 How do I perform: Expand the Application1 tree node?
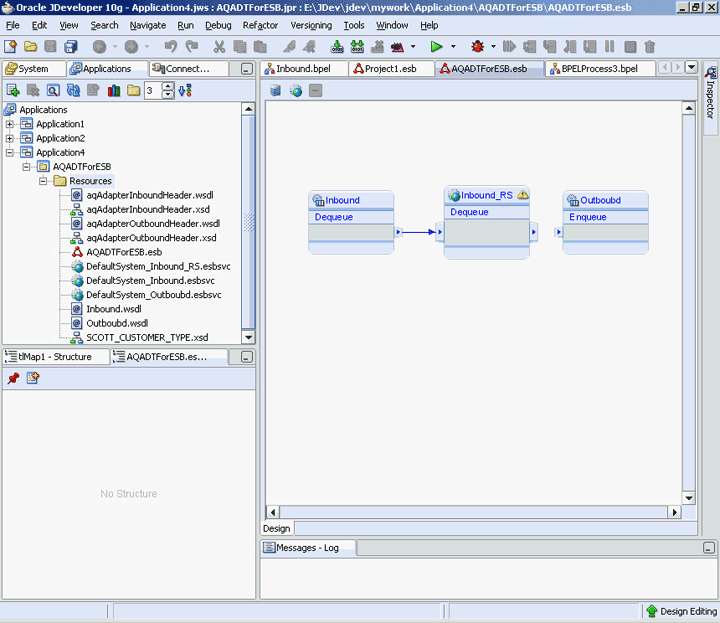pos(10,124)
